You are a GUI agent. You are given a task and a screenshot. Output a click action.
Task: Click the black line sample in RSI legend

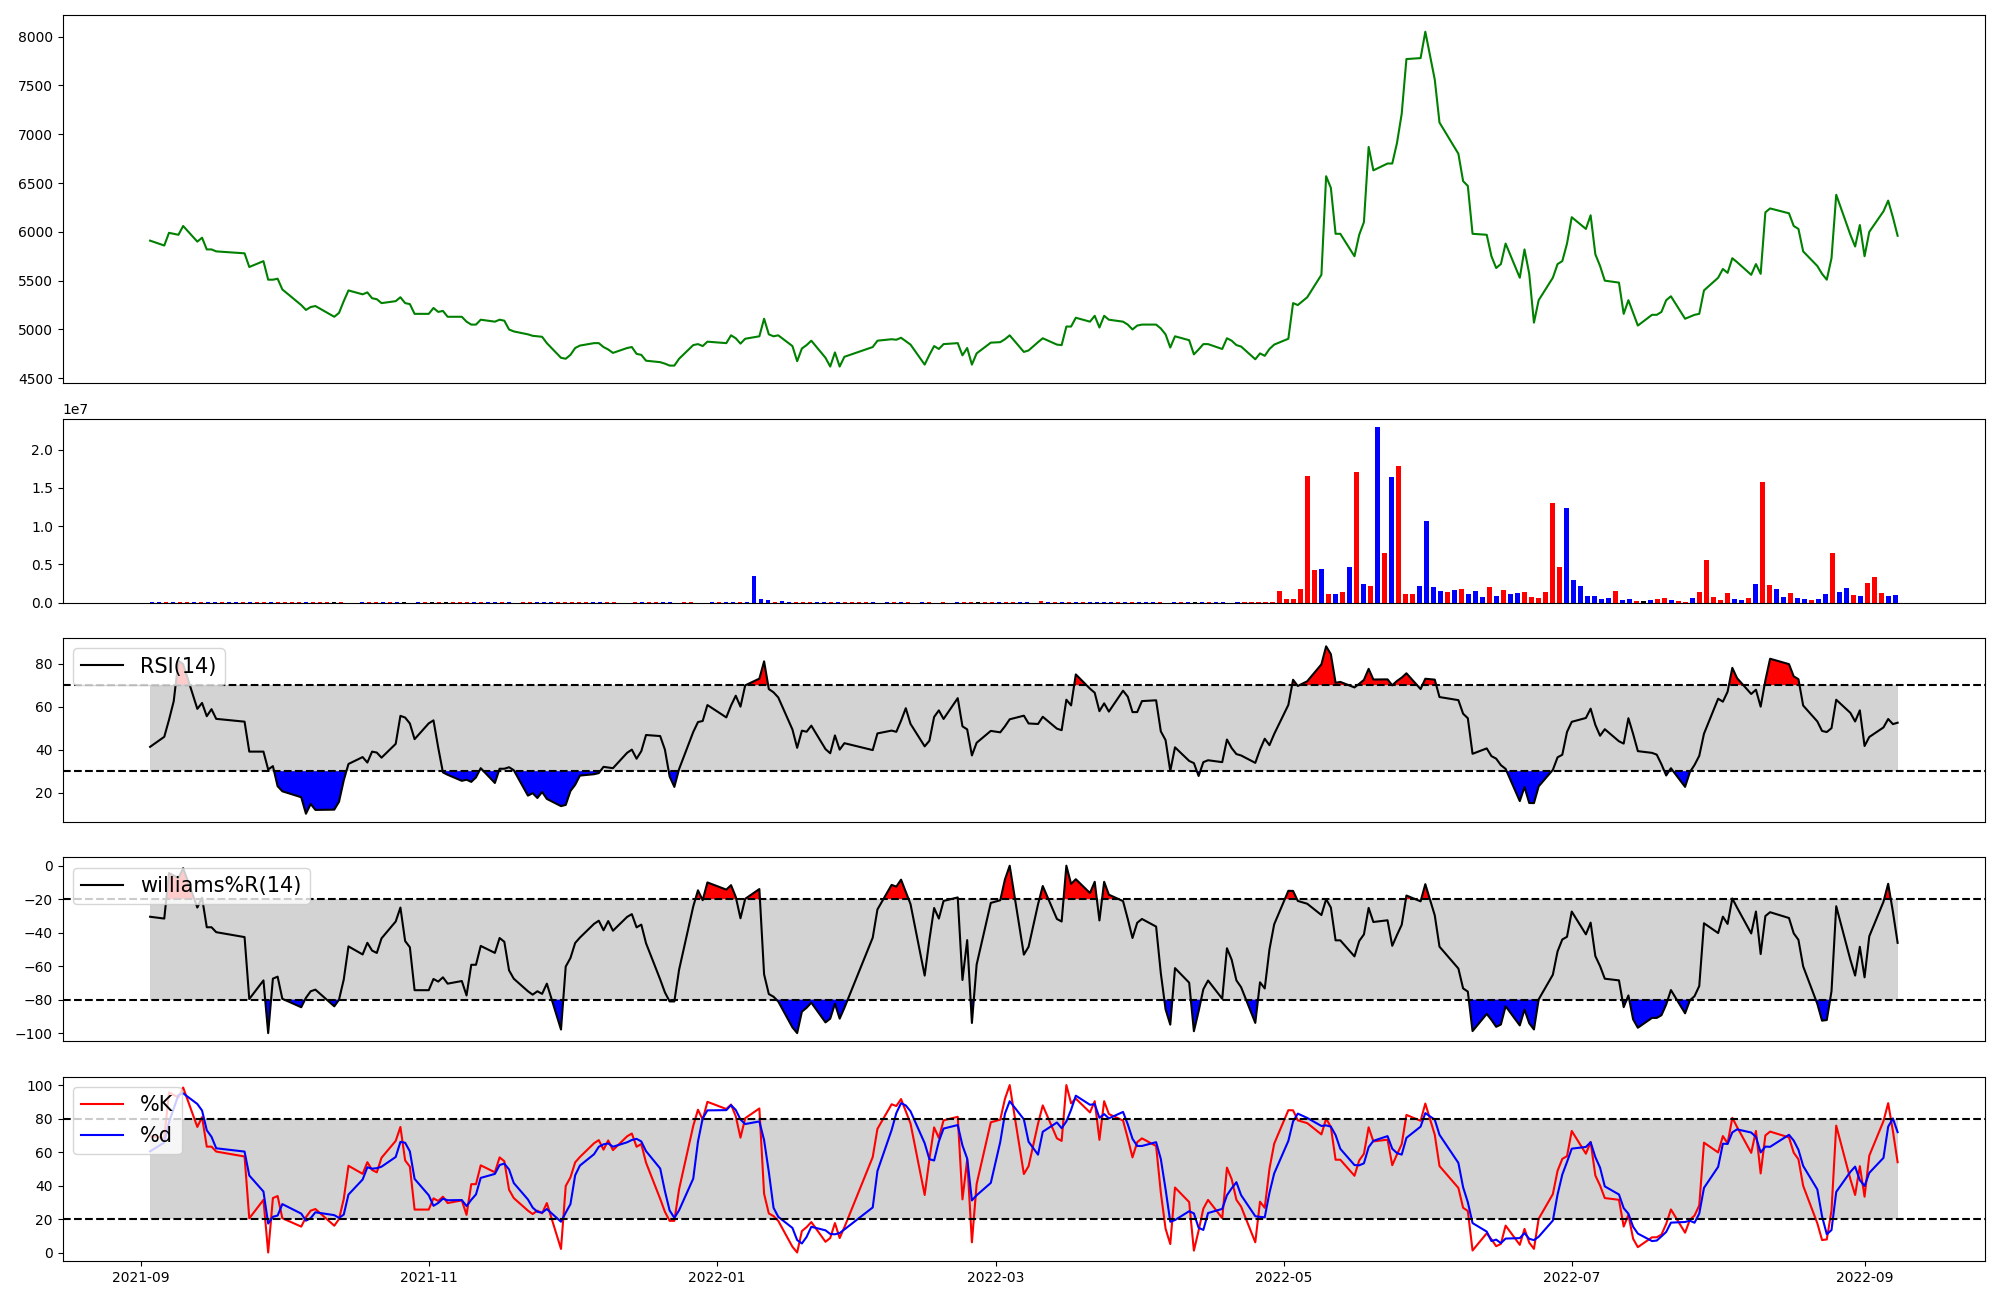coord(102,666)
